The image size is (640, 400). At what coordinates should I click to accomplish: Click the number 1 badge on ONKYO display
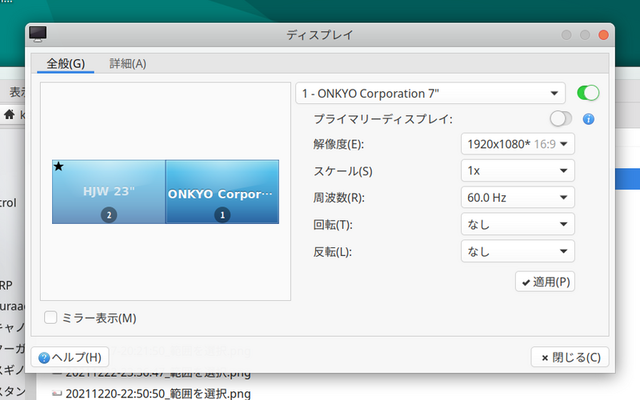pyautogui.click(x=222, y=215)
